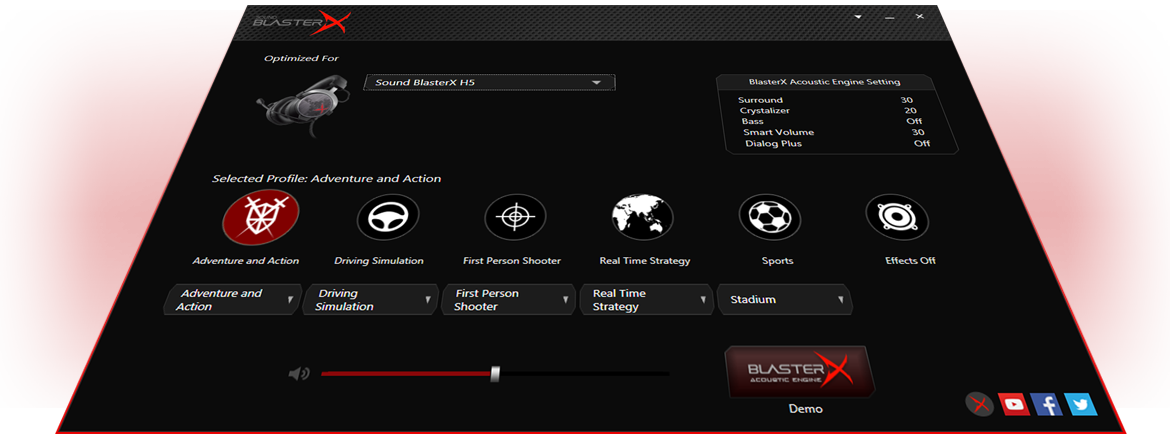Select the First Person Shooter crosshair icon
This screenshot has width=1170, height=438.
(516, 217)
